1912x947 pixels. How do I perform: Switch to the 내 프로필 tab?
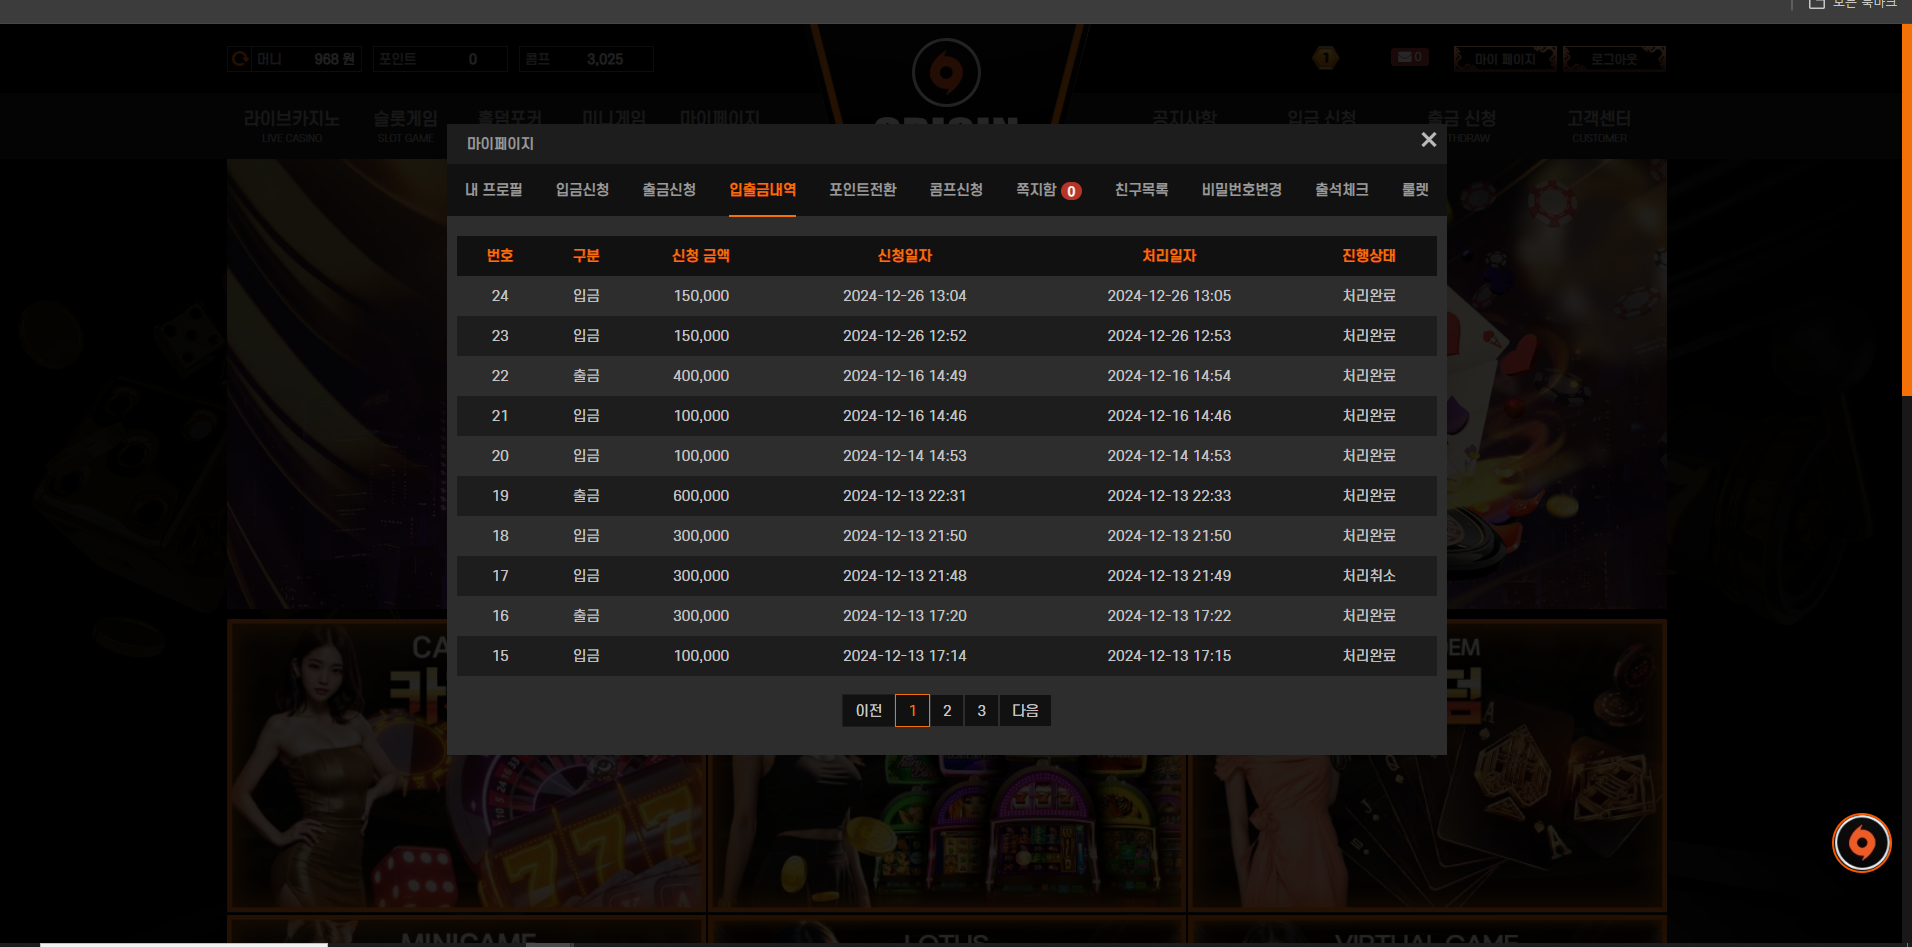(493, 189)
